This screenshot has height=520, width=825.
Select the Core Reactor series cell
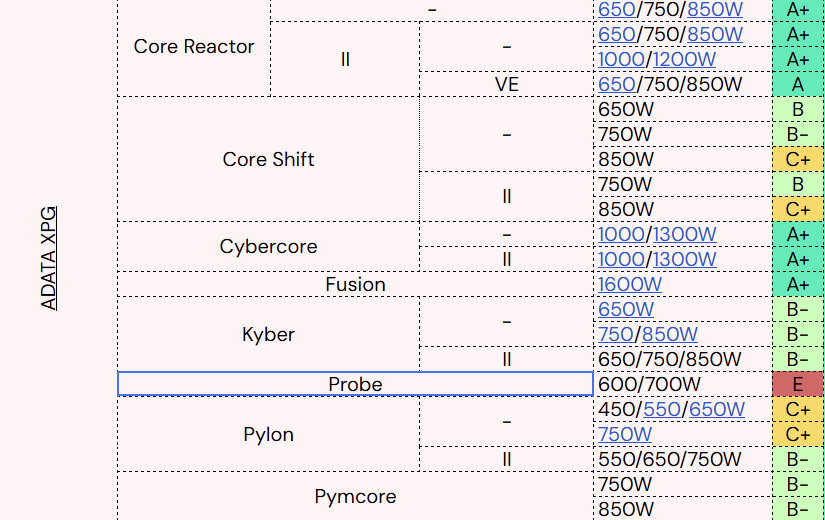(194, 47)
